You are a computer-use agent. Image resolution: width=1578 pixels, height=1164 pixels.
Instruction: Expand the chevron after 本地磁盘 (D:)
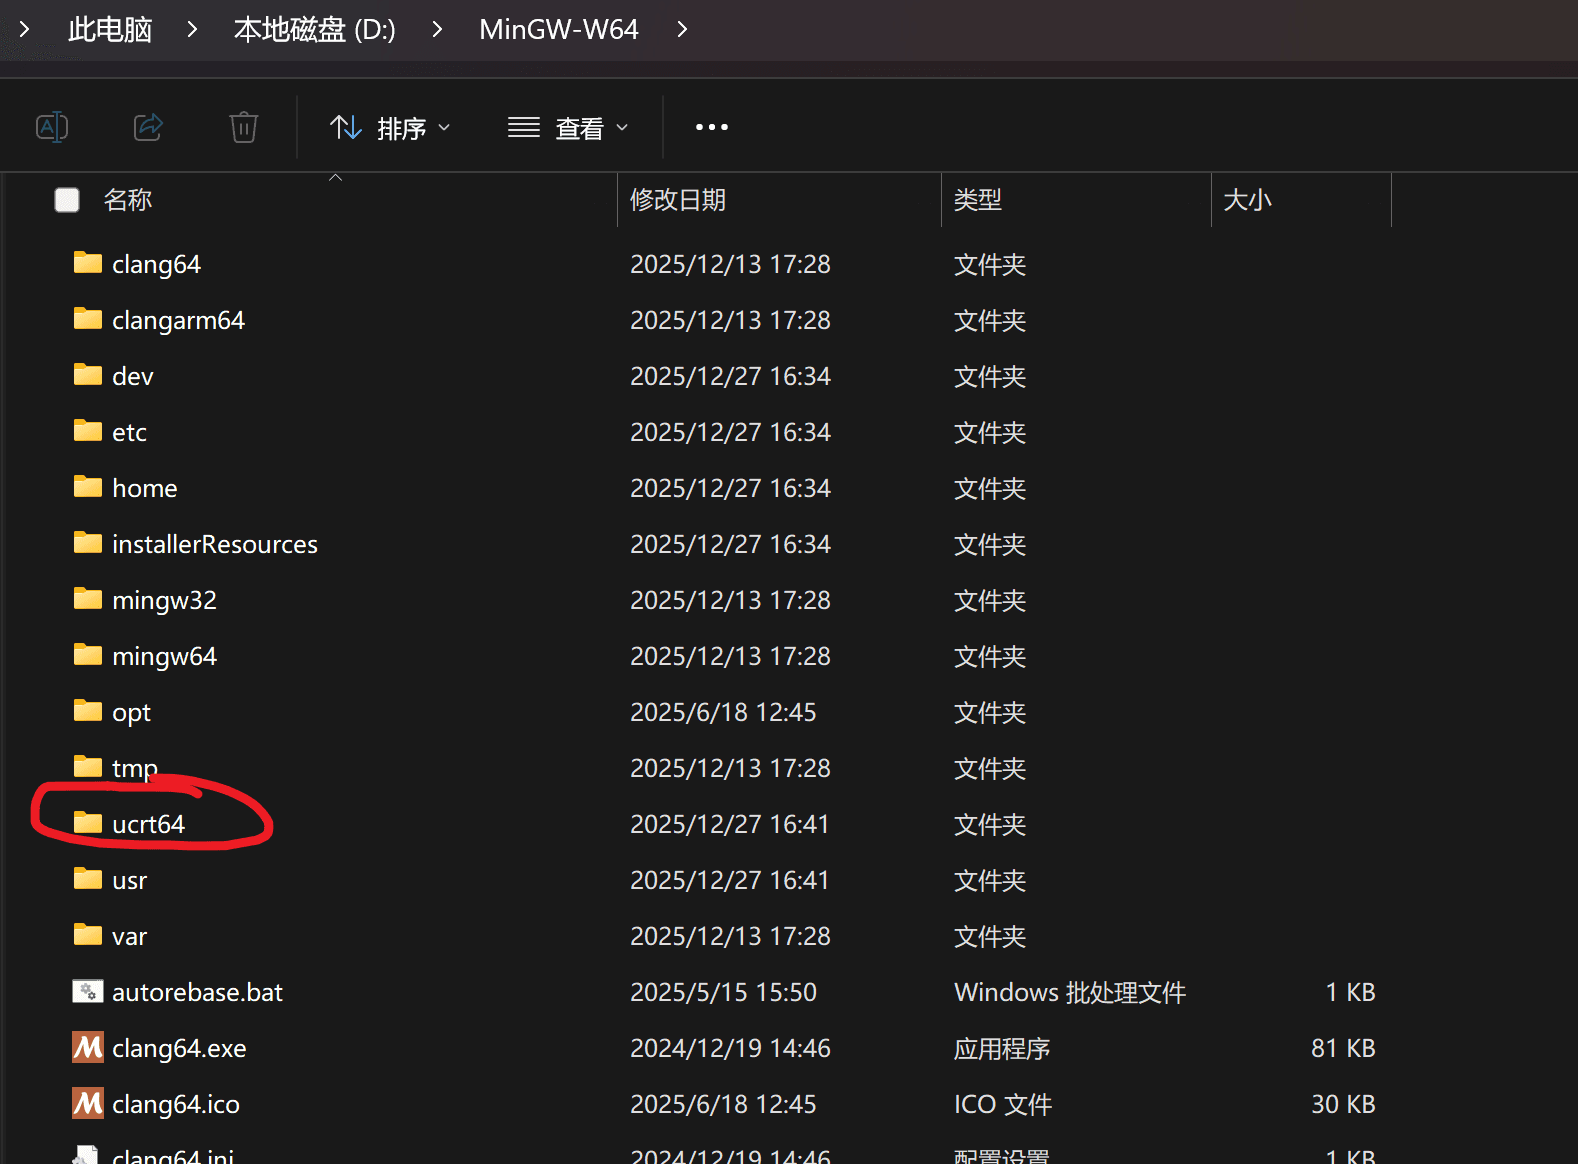click(x=437, y=30)
